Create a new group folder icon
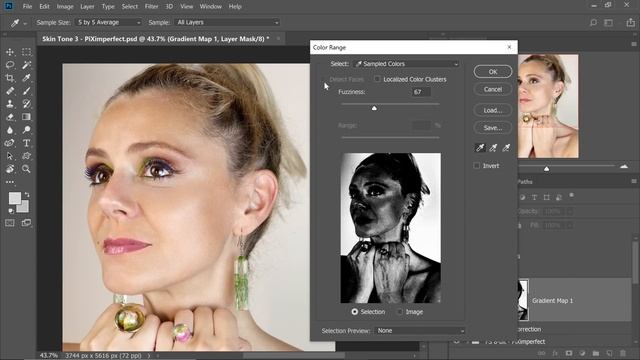 [x=596, y=353]
